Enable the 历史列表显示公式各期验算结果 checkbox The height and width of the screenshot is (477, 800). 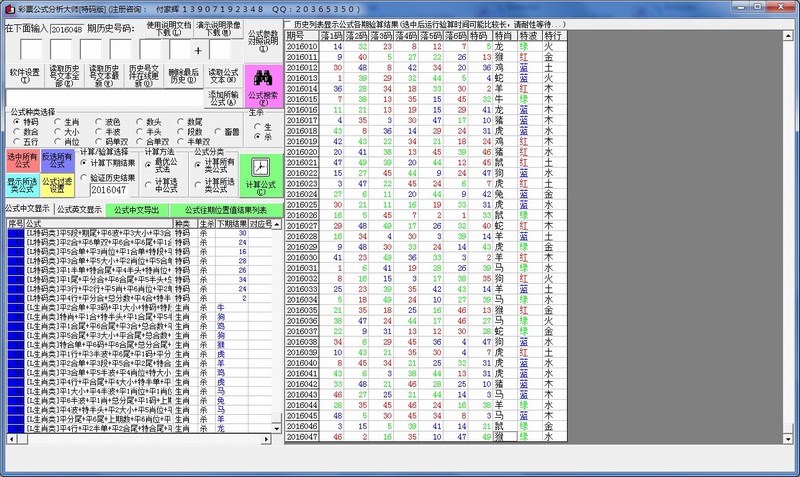289,23
